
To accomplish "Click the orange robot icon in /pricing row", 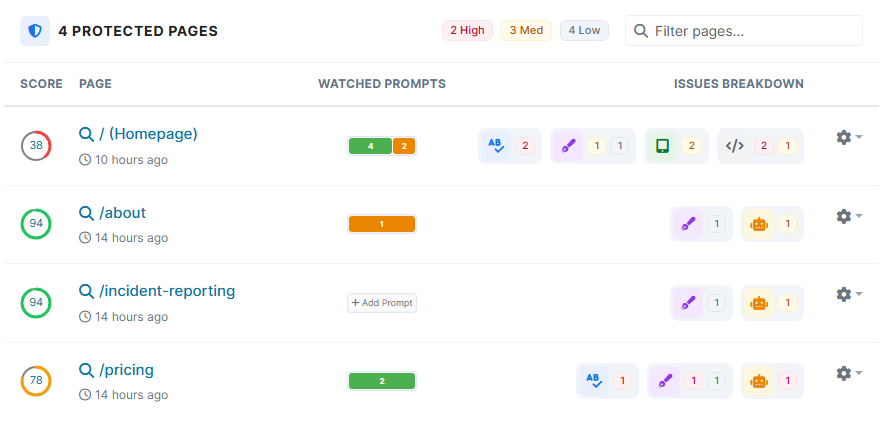I will pos(759,381).
